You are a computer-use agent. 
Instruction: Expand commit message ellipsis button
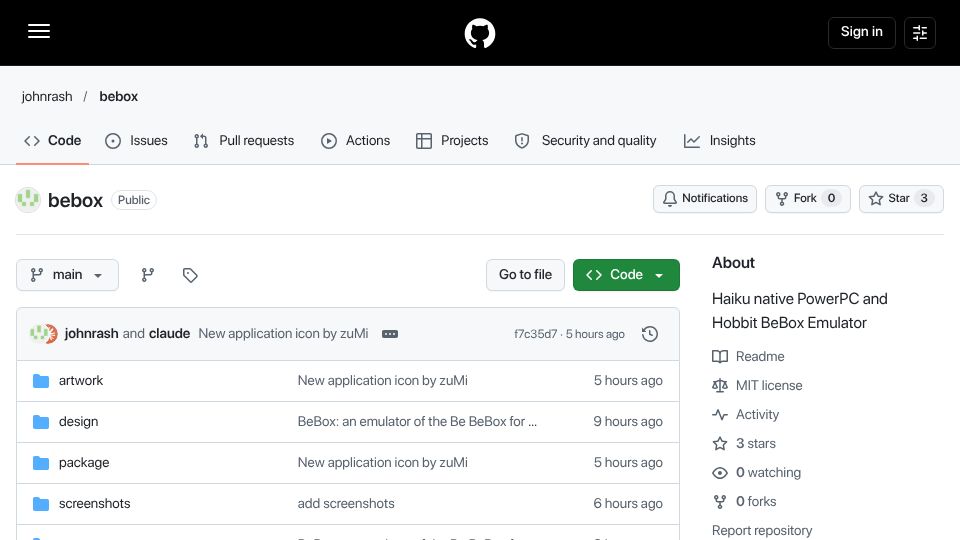coord(390,334)
